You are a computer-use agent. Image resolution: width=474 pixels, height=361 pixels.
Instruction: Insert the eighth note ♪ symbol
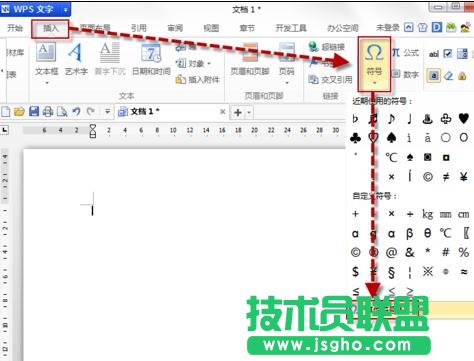[392, 118]
